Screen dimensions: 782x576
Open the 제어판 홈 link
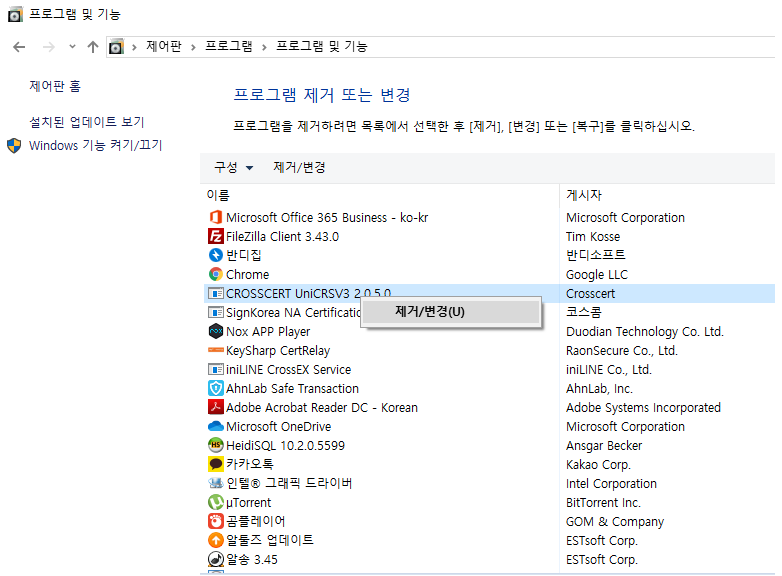point(55,86)
